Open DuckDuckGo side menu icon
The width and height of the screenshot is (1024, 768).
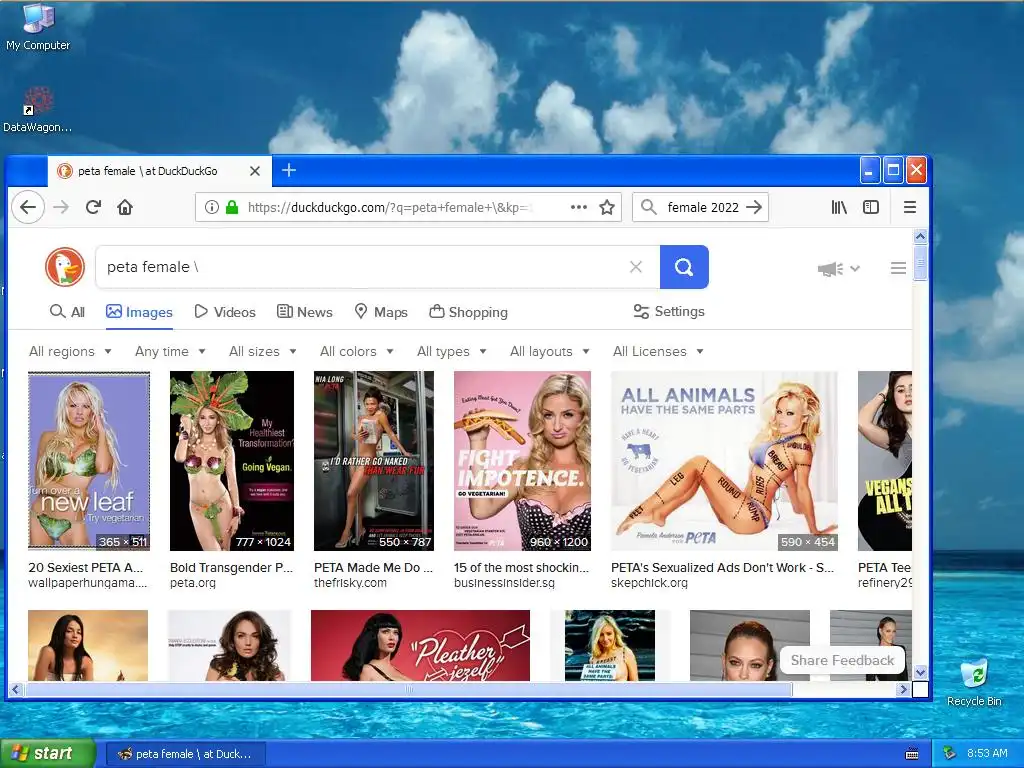coord(898,268)
